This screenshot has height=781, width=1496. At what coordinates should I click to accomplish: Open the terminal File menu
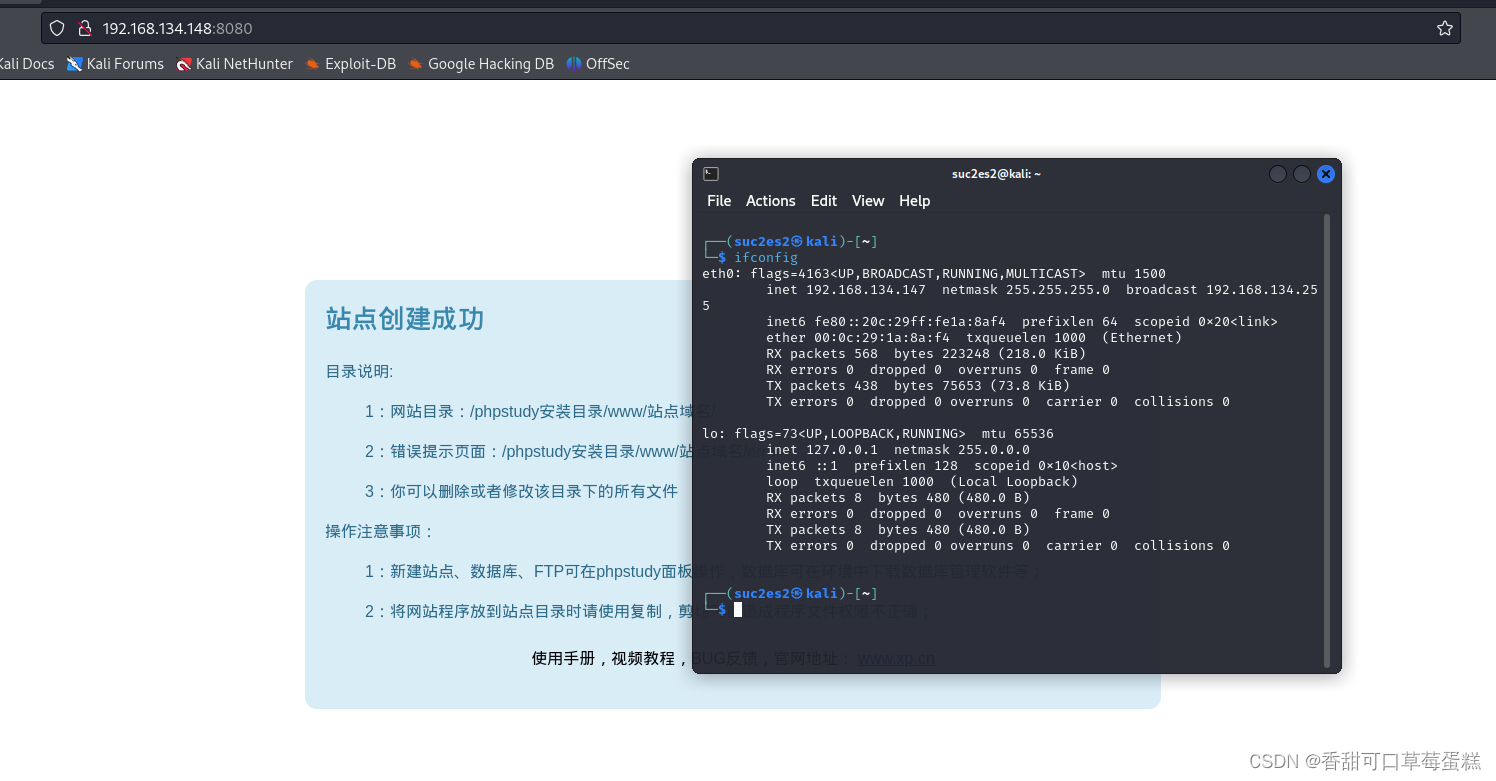pos(719,201)
